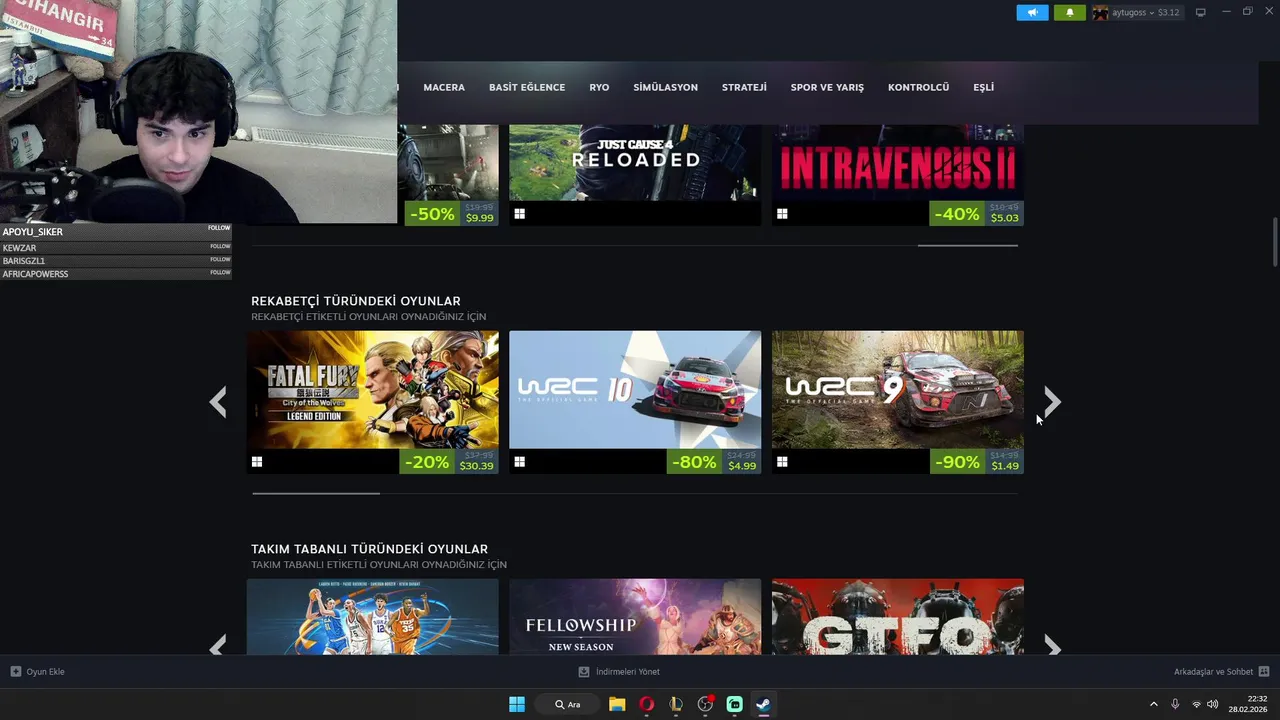Open Opera browser from the taskbar
This screenshot has height=720, width=1280.
pos(647,704)
